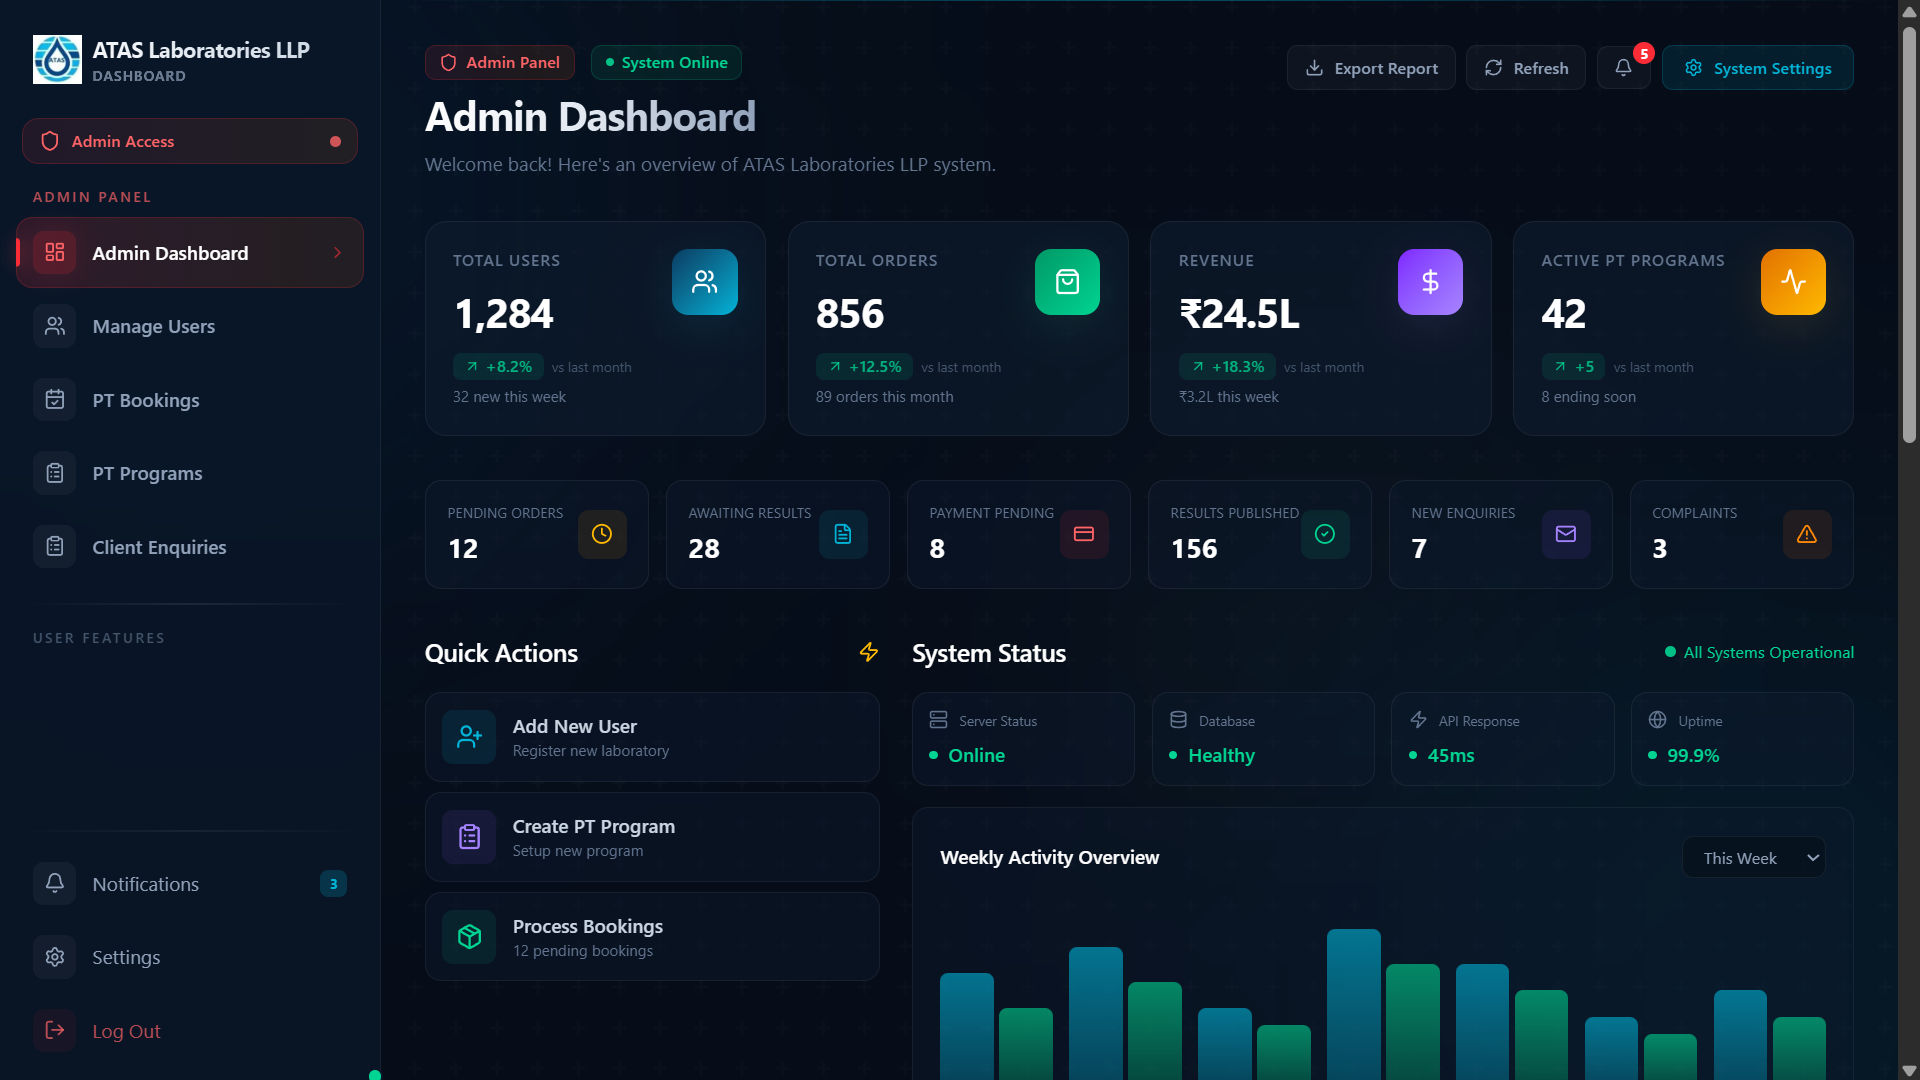This screenshot has height=1080, width=1920.
Task: Click the red 5 notification badge
Action: (1643, 53)
